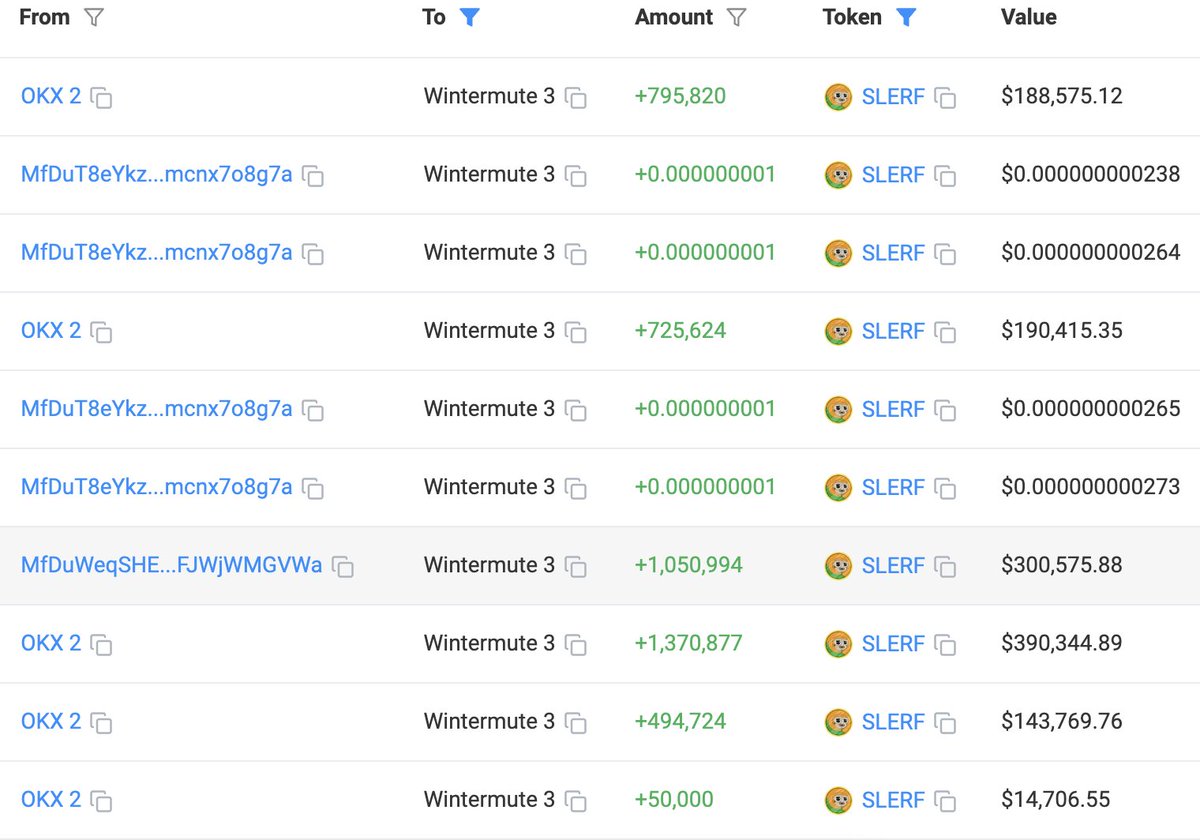Open SLERF token link in the $300,575.88 row
The image size is (1200, 840).
click(x=893, y=565)
